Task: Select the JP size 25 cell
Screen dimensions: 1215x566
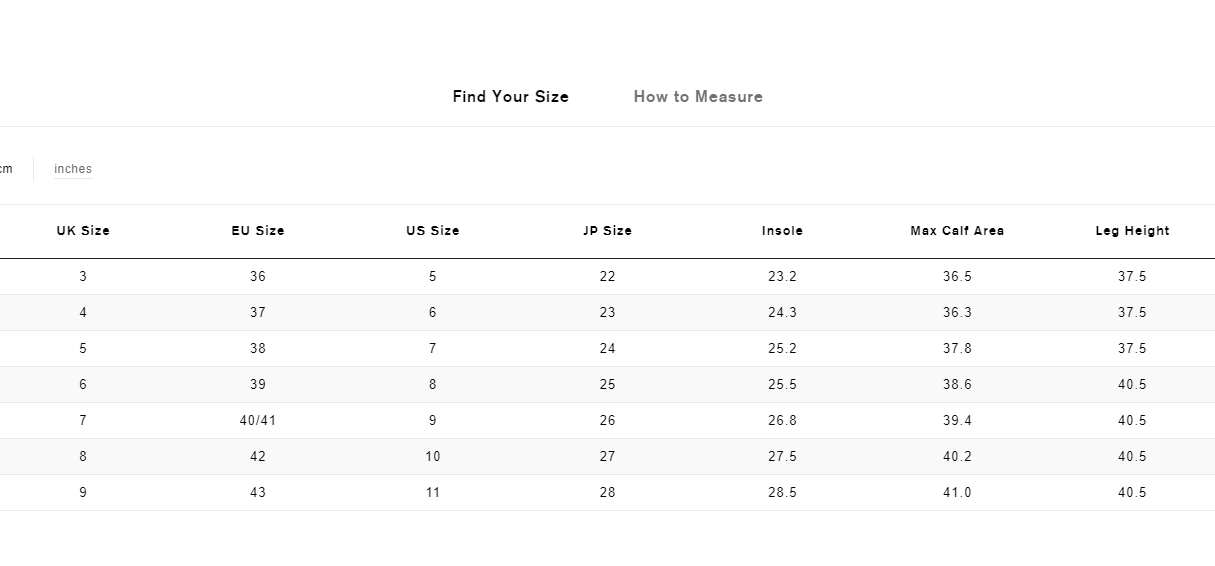Action: [608, 385]
